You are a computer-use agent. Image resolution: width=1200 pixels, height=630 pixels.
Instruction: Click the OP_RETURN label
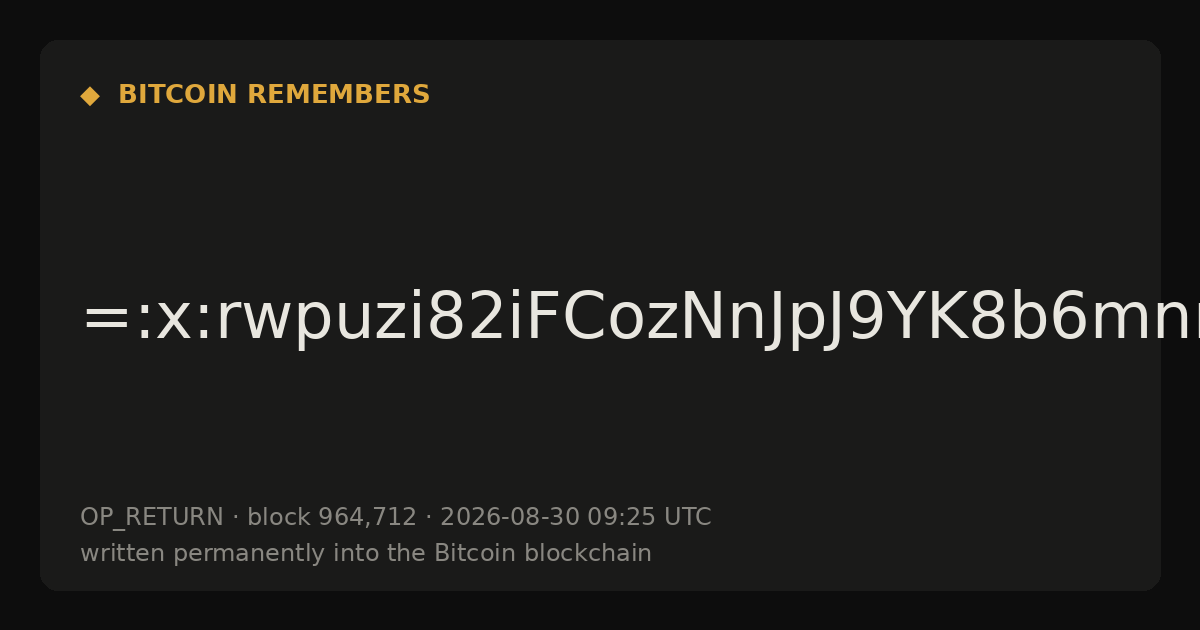click(x=152, y=517)
